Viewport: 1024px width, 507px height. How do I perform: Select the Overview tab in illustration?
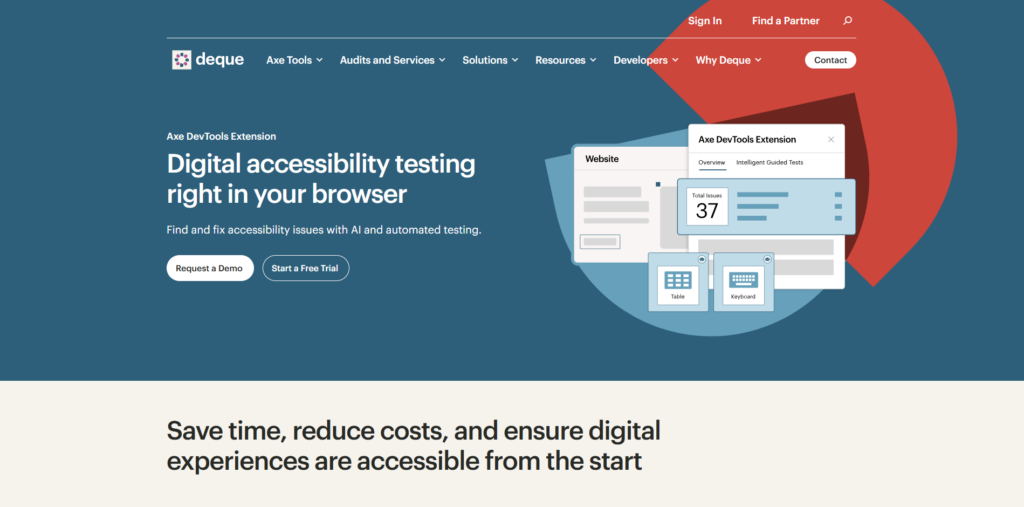[x=712, y=163]
